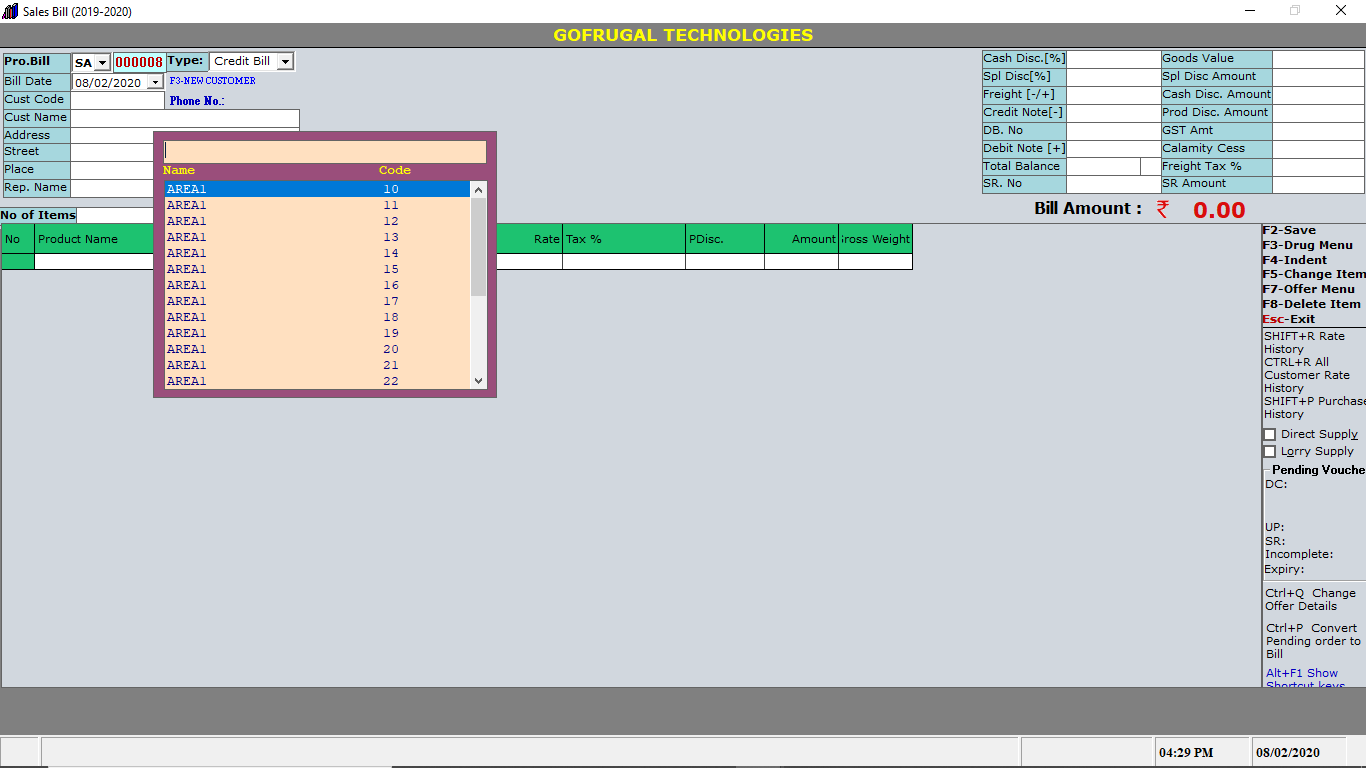This screenshot has height=768, width=1366.
Task: Click the Cust Name input field
Action: tap(185, 118)
